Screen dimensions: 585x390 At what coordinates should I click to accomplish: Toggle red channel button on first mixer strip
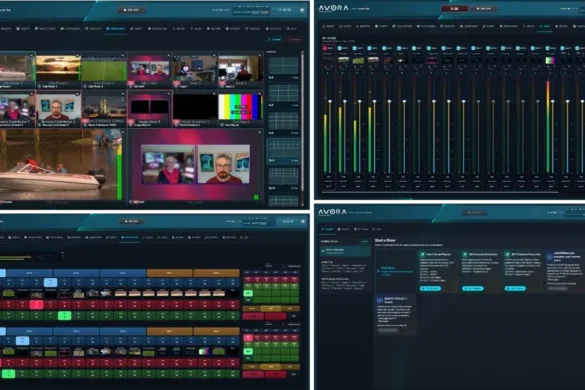click(325, 48)
